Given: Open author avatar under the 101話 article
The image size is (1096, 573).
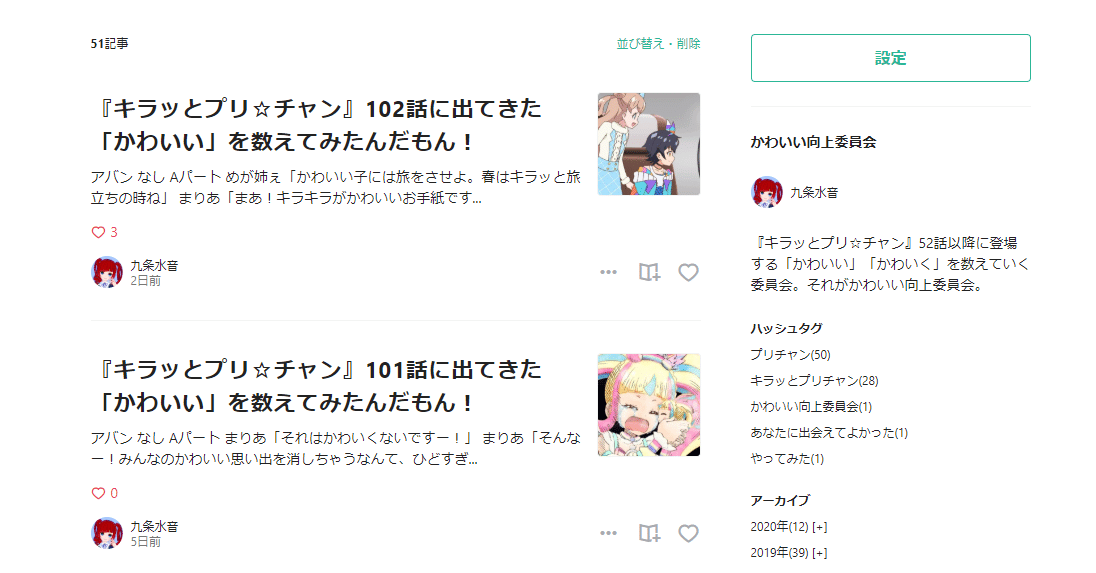Looking at the screenshot, I should [x=107, y=533].
